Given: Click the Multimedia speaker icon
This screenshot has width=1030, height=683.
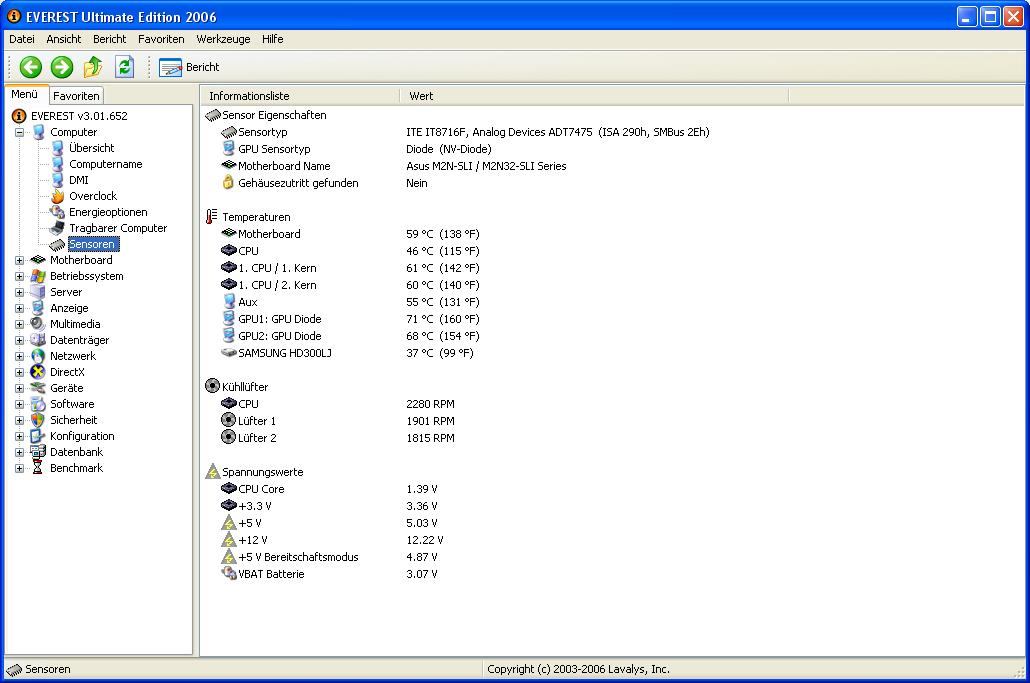Looking at the screenshot, I should click(x=38, y=324).
